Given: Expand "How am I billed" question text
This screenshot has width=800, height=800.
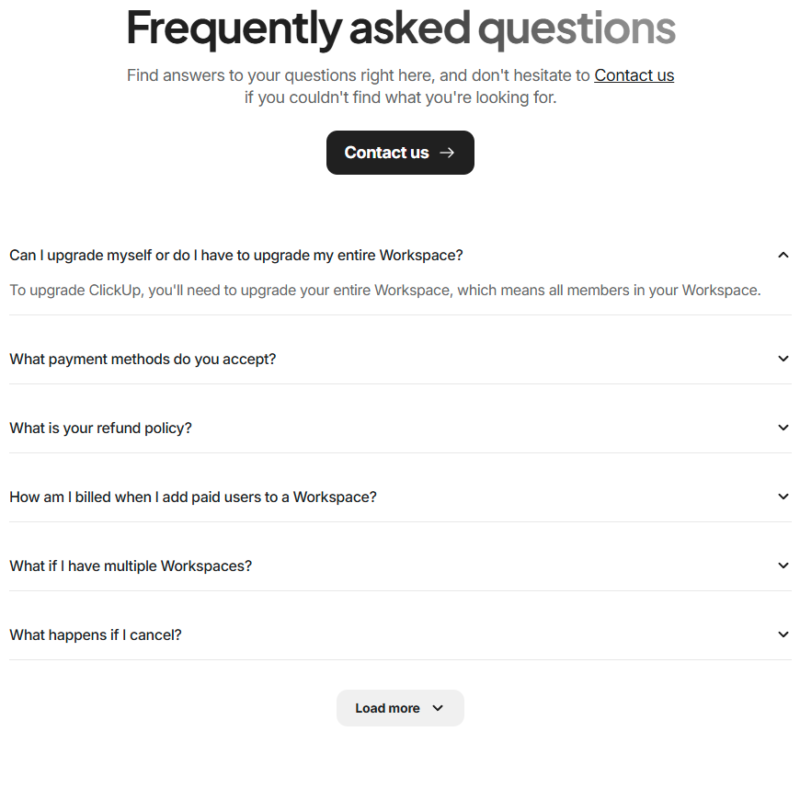Looking at the screenshot, I should click(193, 497).
